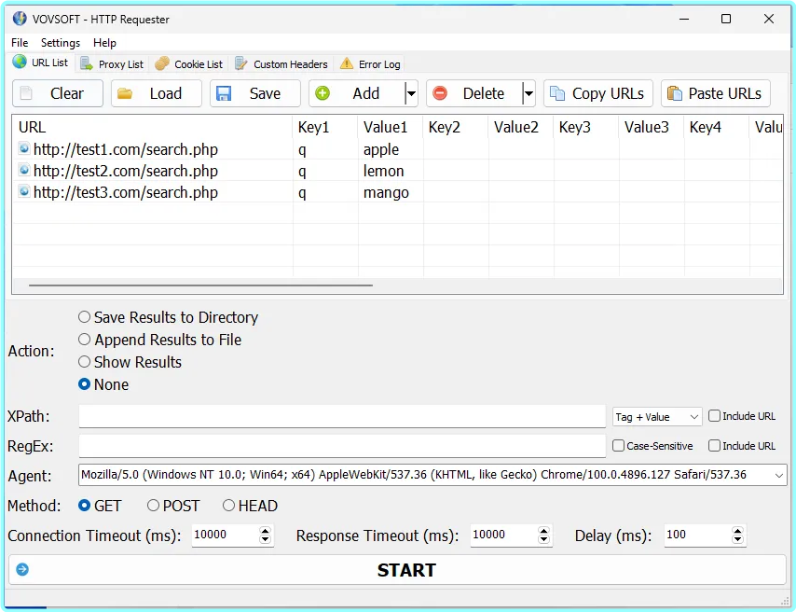Click the globe icon on URL List tab
Viewport: 796px width, 612px height.
pyautogui.click(x=19, y=61)
